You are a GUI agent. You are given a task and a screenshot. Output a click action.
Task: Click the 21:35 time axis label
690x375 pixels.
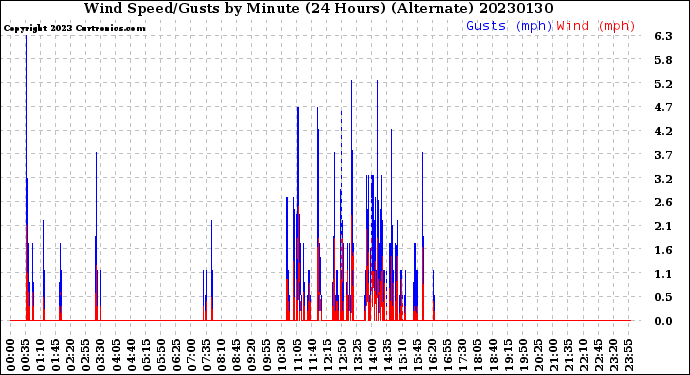(568, 355)
